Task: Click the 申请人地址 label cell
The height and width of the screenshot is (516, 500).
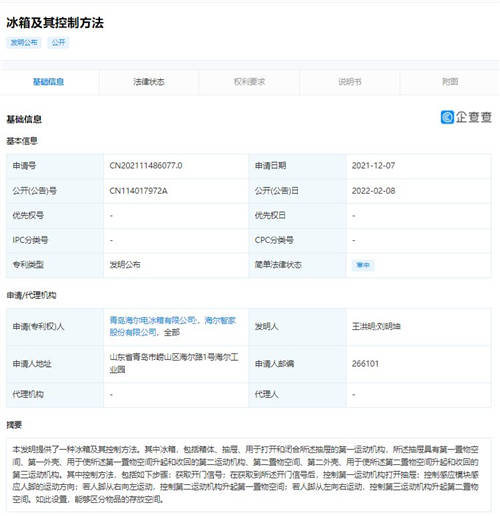Action: 55,364
